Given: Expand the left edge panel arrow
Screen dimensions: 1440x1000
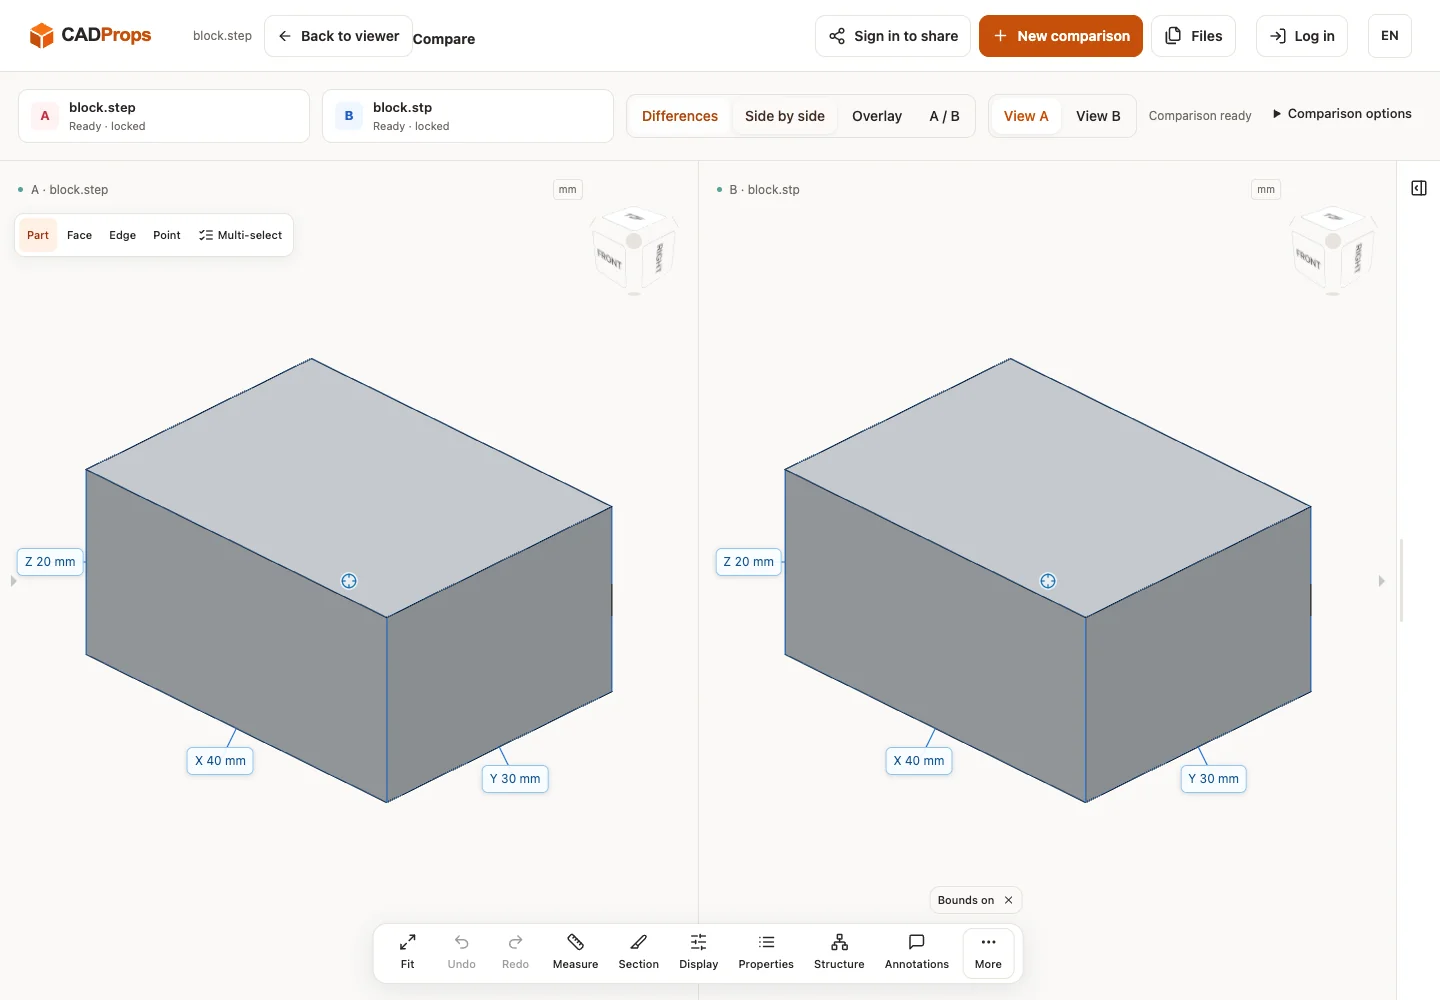Looking at the screenshot, I should [x=13, y=581].
